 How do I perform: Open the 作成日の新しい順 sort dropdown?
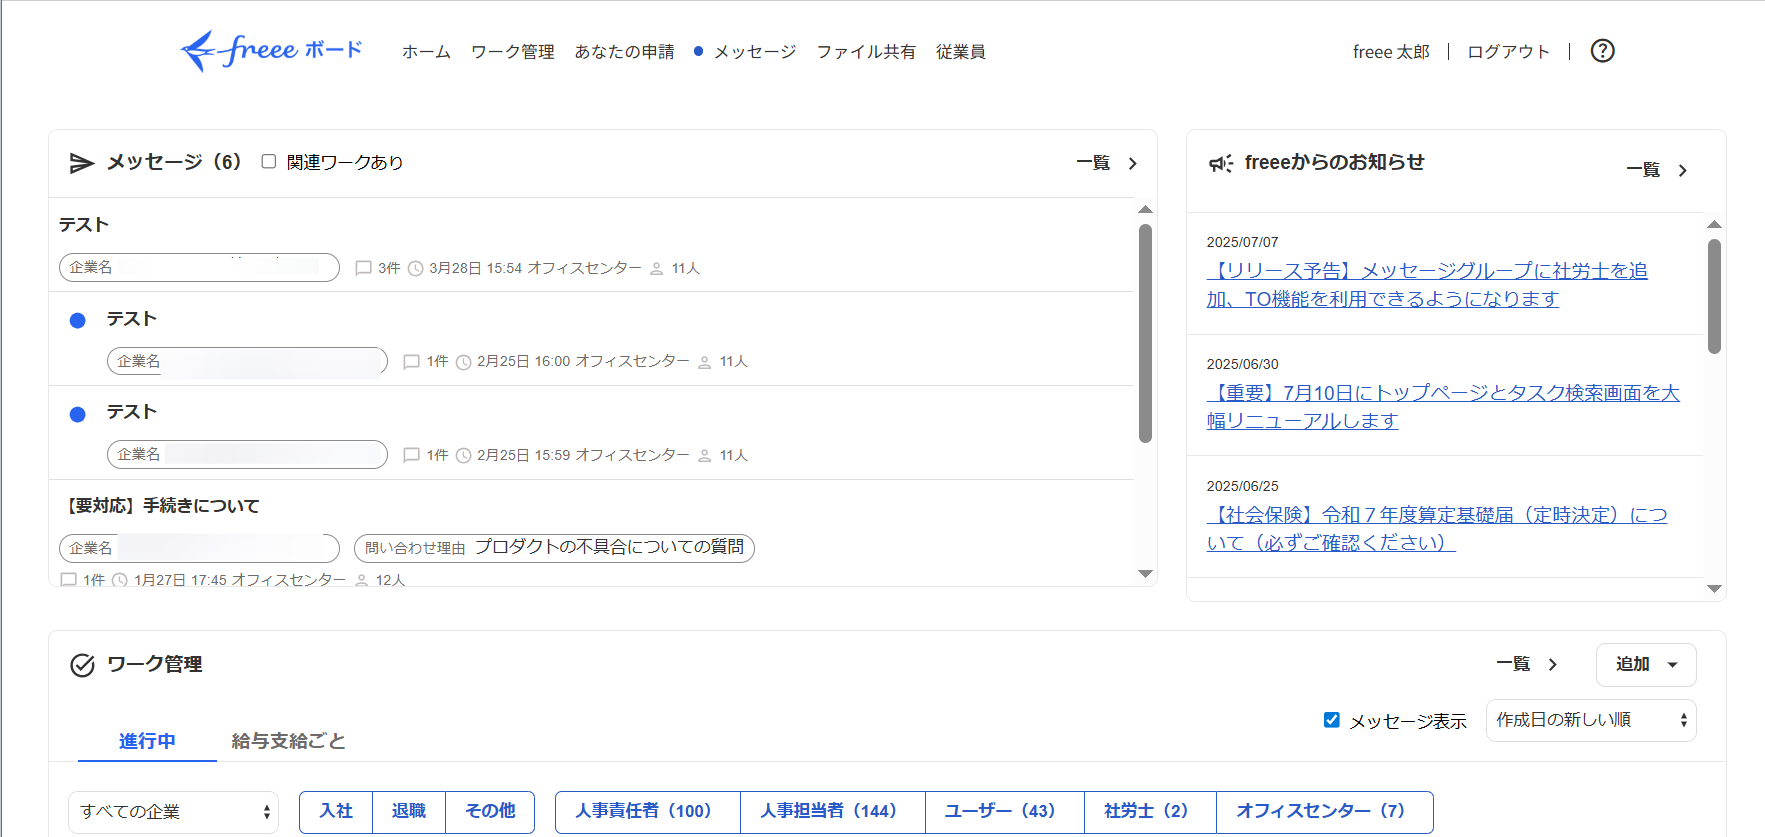tap(1591, 720)
